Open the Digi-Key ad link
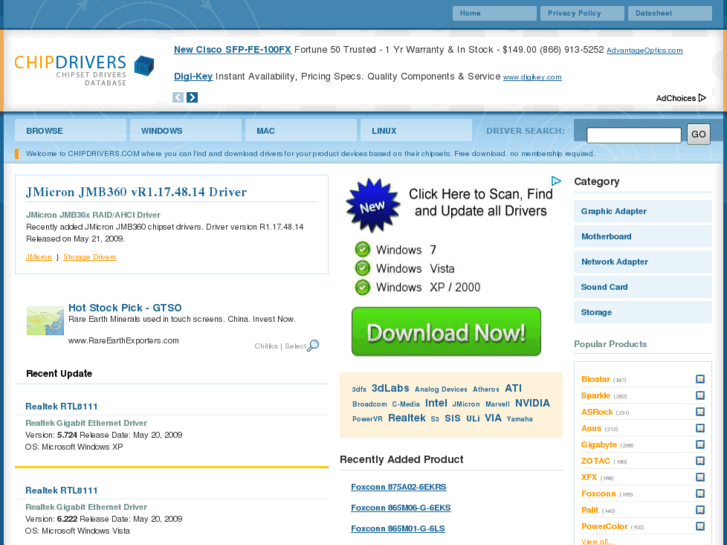 [193, 77]
